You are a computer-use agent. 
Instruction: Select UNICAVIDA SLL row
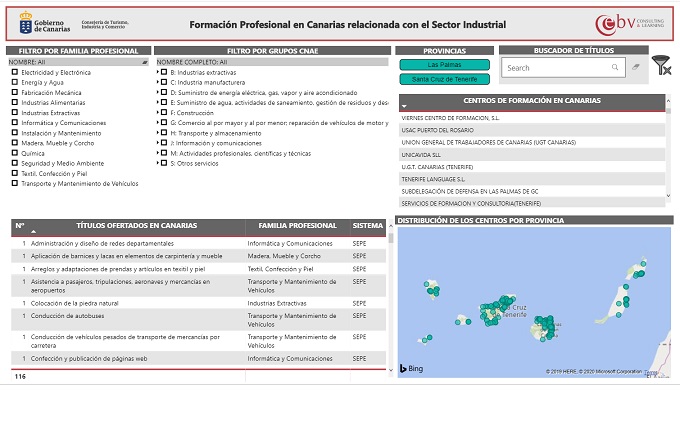(x=532, y=155)
